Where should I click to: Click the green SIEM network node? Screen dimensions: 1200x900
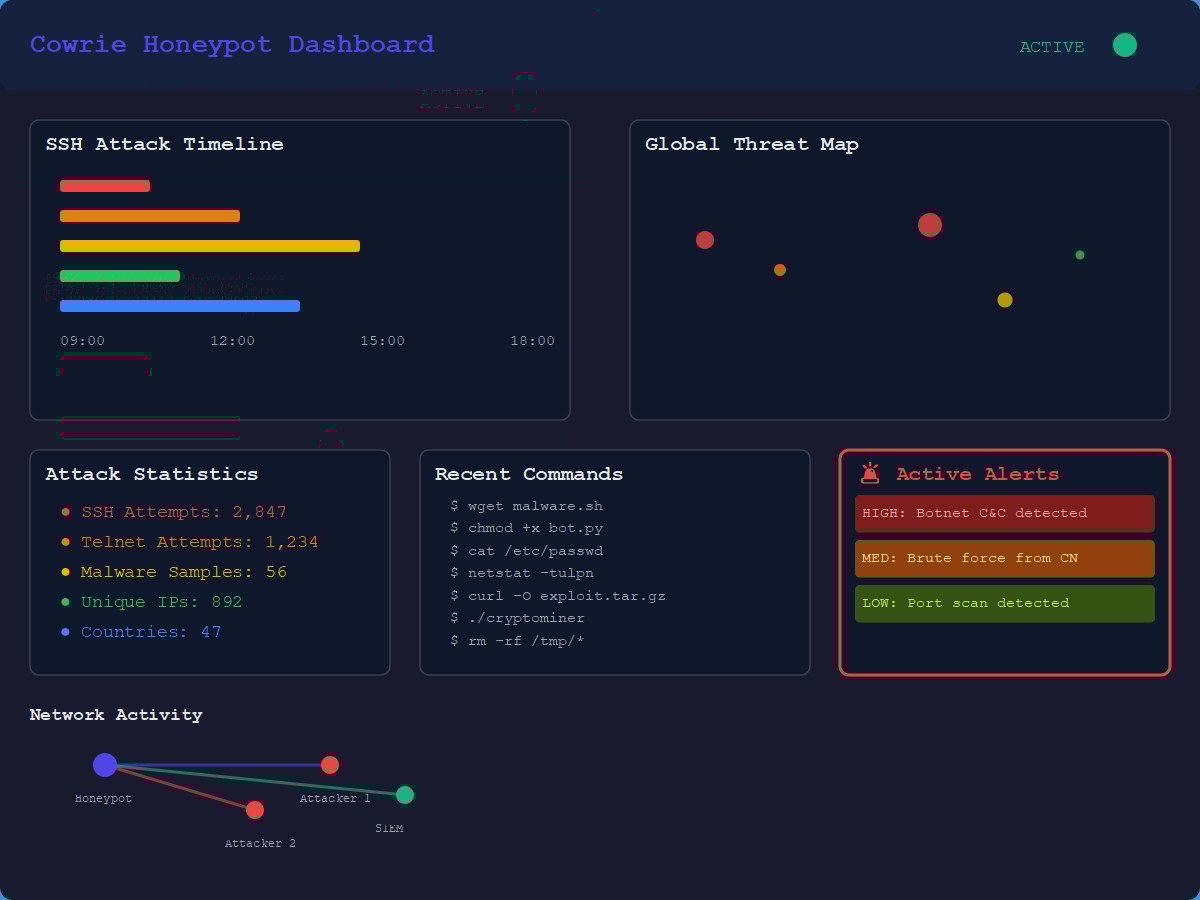click(x=405, y=795)
